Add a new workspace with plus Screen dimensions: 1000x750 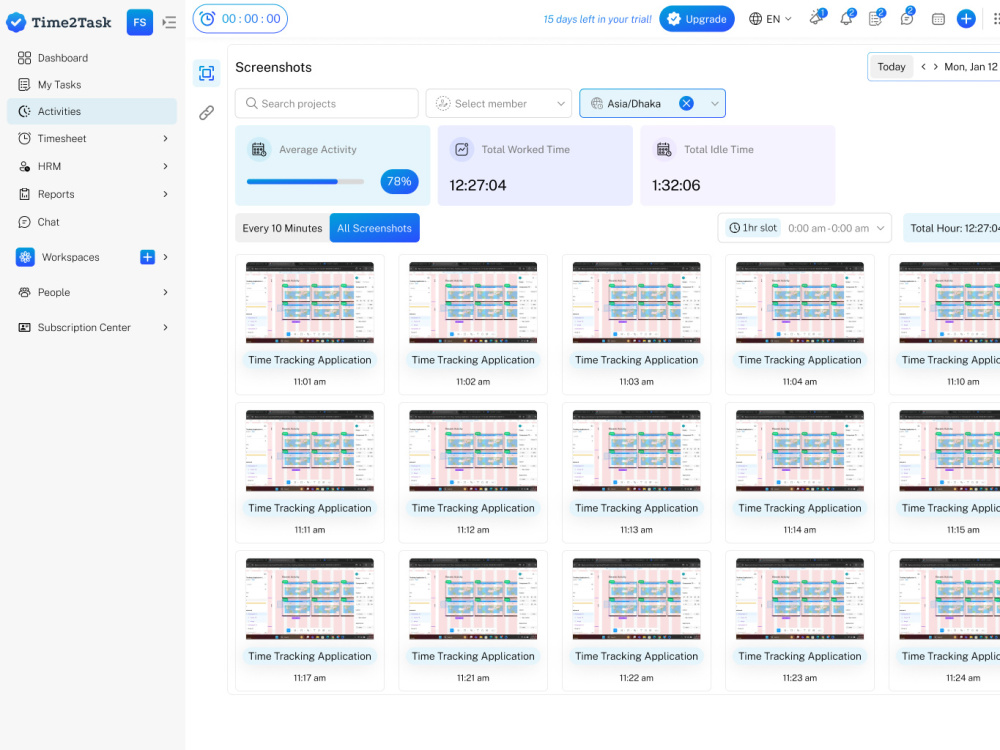tap(147, 257)
